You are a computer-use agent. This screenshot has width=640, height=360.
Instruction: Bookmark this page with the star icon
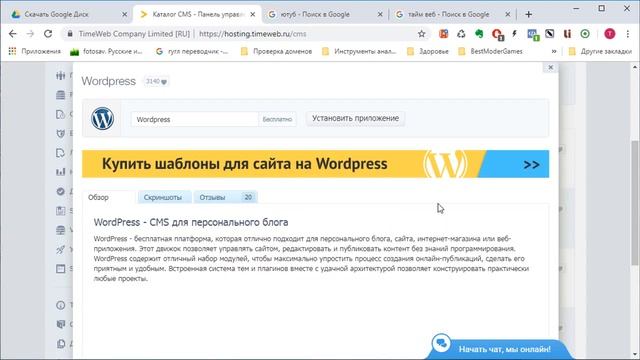422,34
